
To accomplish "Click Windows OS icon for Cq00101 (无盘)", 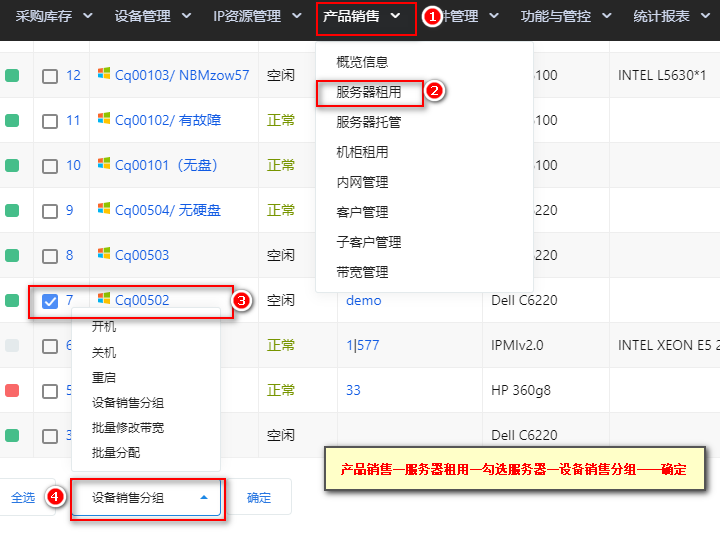I will (x=103, y=164).
